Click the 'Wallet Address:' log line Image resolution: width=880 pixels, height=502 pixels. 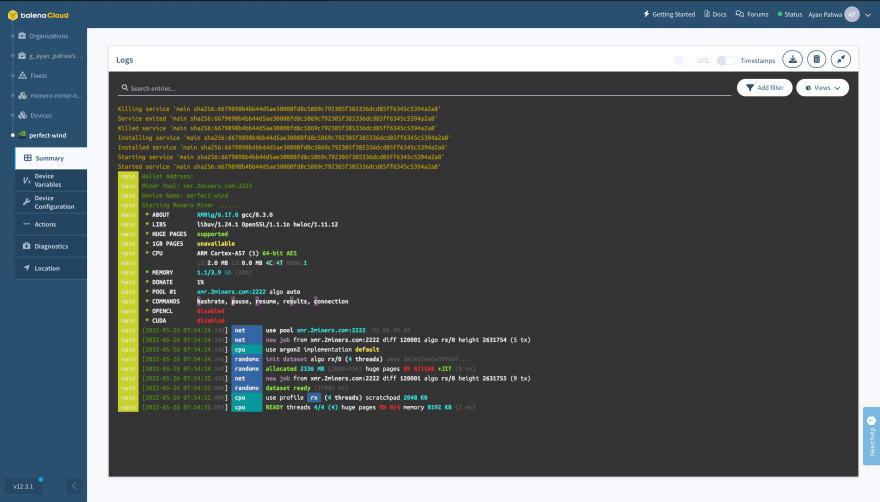point(167,176)
